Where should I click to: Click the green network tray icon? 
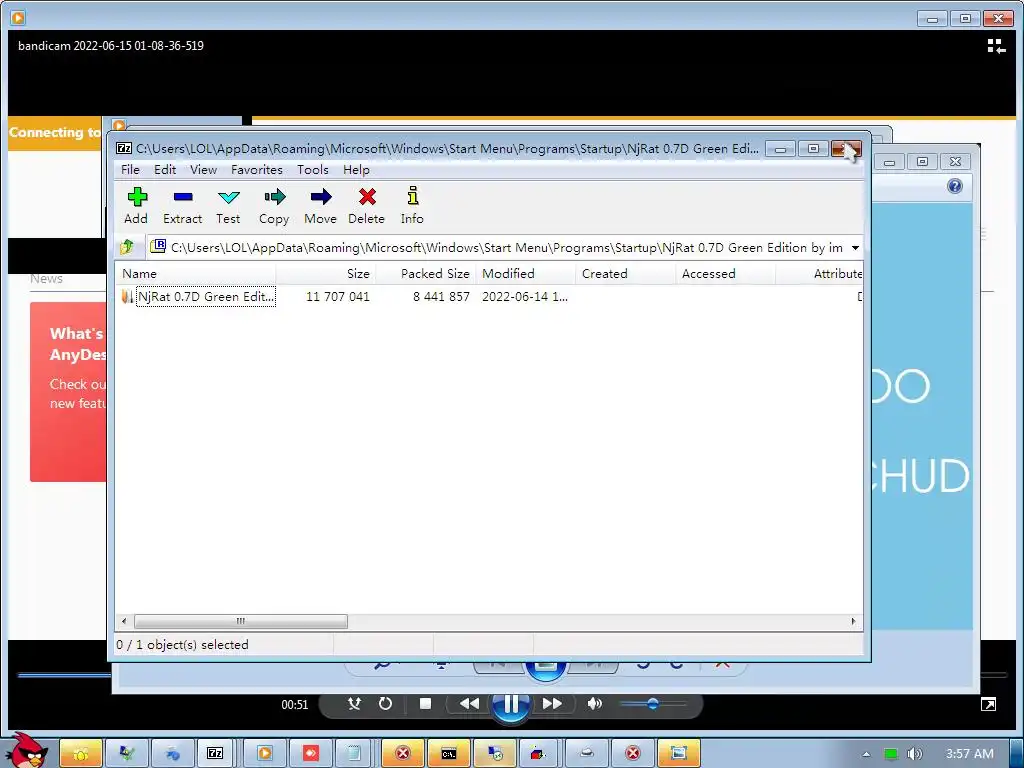point(890,754)
